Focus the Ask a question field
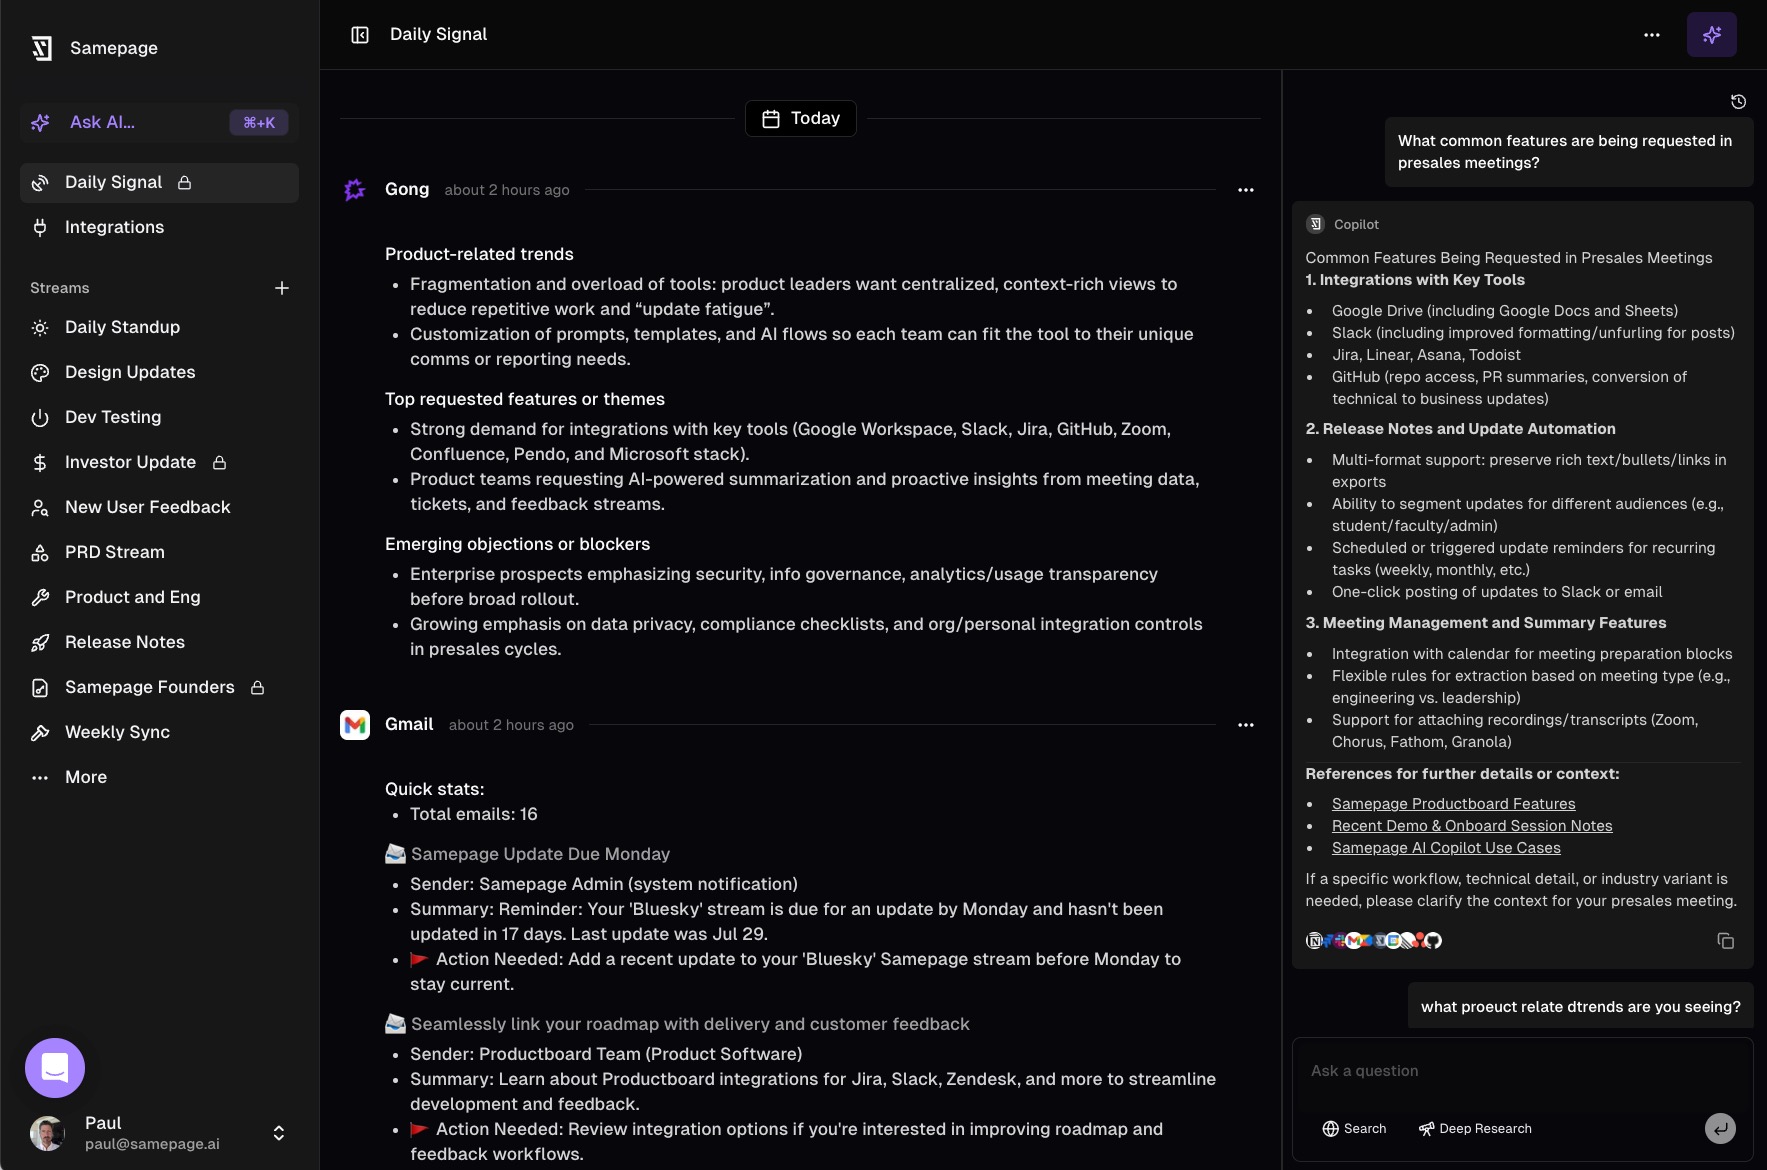This screenshot has height=1170, width=1767. point(1522,1071)
